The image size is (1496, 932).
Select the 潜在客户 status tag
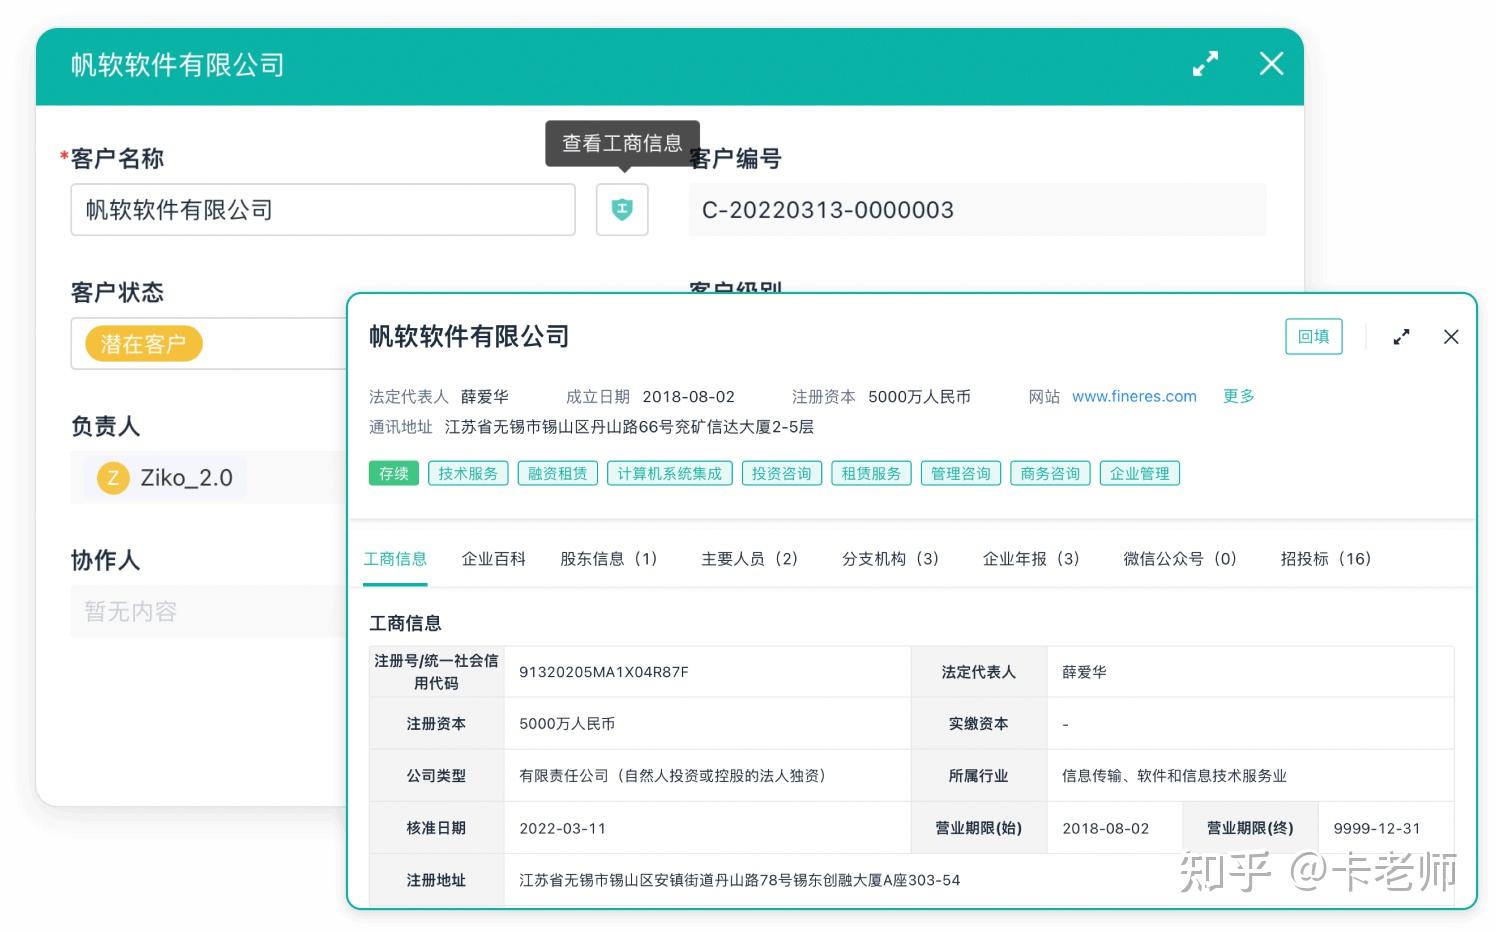click(x=144, y=344)
